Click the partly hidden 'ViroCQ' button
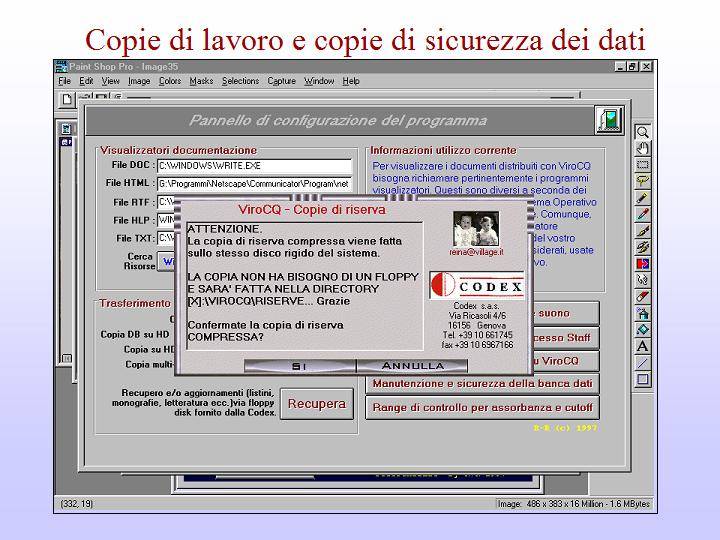The width and height of the screenshot is (720, 540). 566,361
